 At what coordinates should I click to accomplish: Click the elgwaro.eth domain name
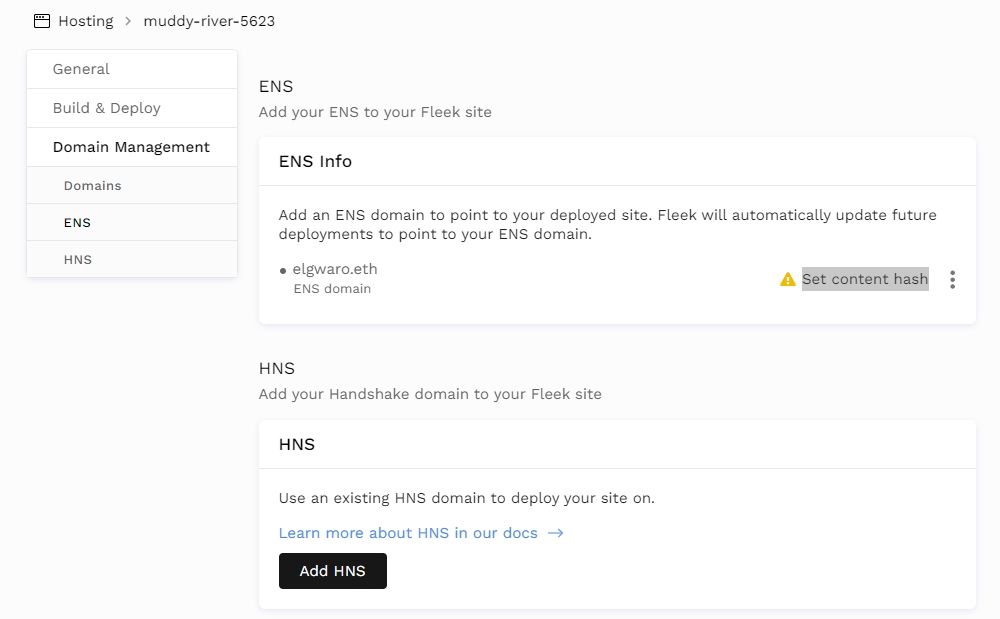[335, 269]
